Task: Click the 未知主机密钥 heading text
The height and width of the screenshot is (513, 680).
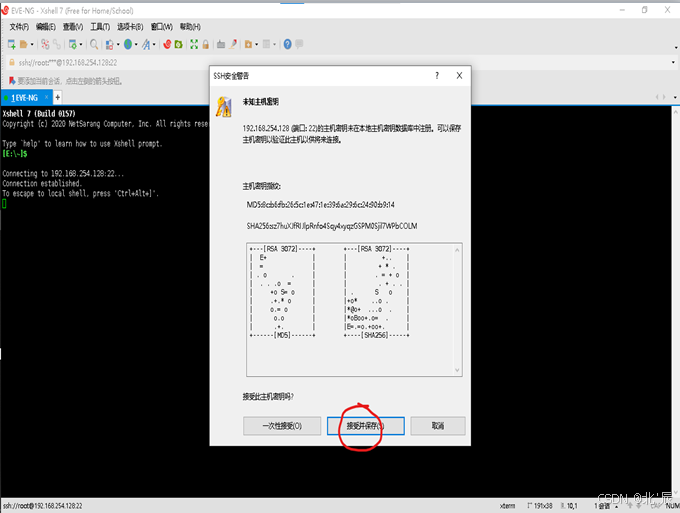Action: point(261,102)
